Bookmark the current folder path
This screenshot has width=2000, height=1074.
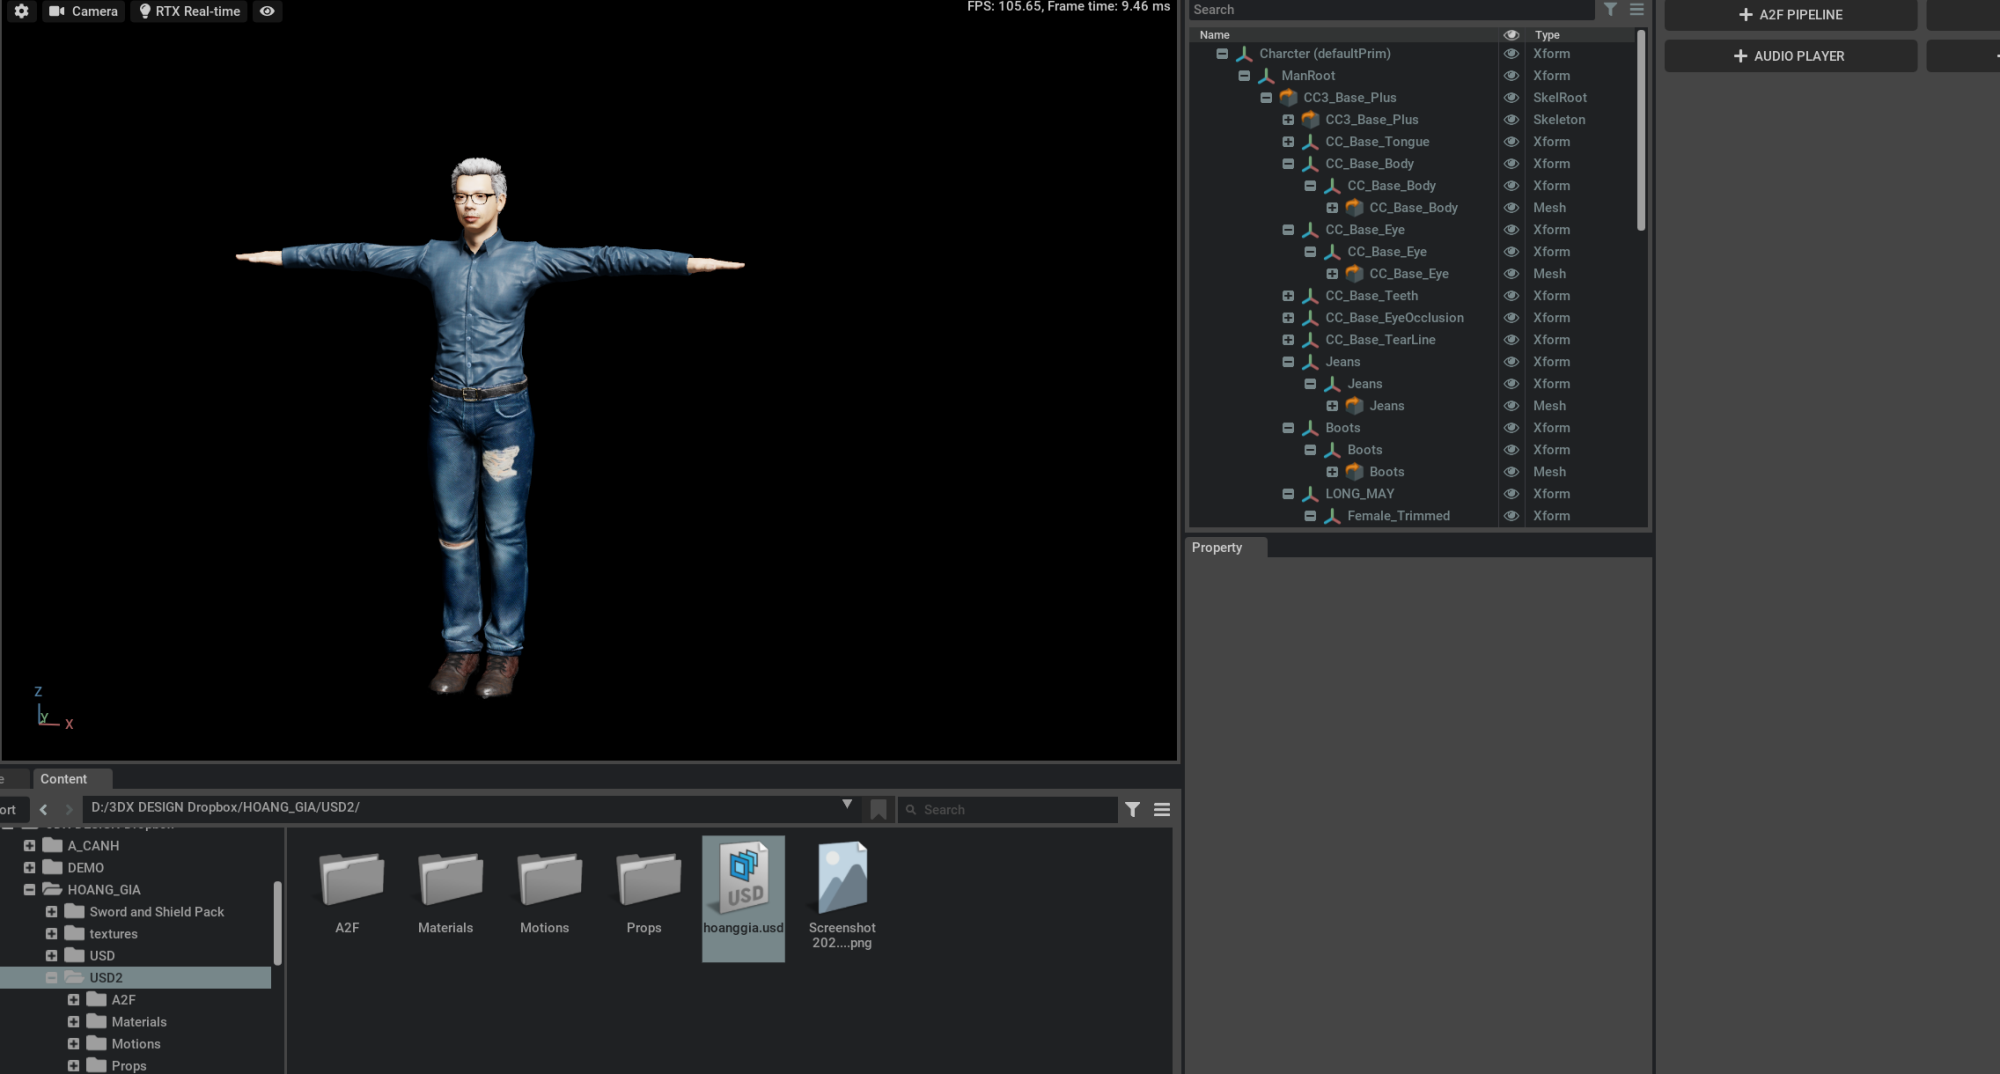(x=878, y=810)
